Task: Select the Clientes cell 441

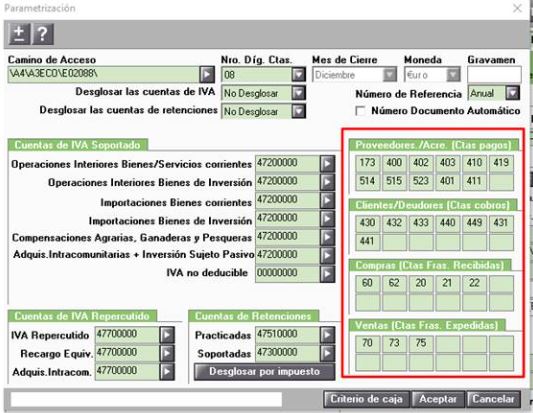Action: coord(367,242)
